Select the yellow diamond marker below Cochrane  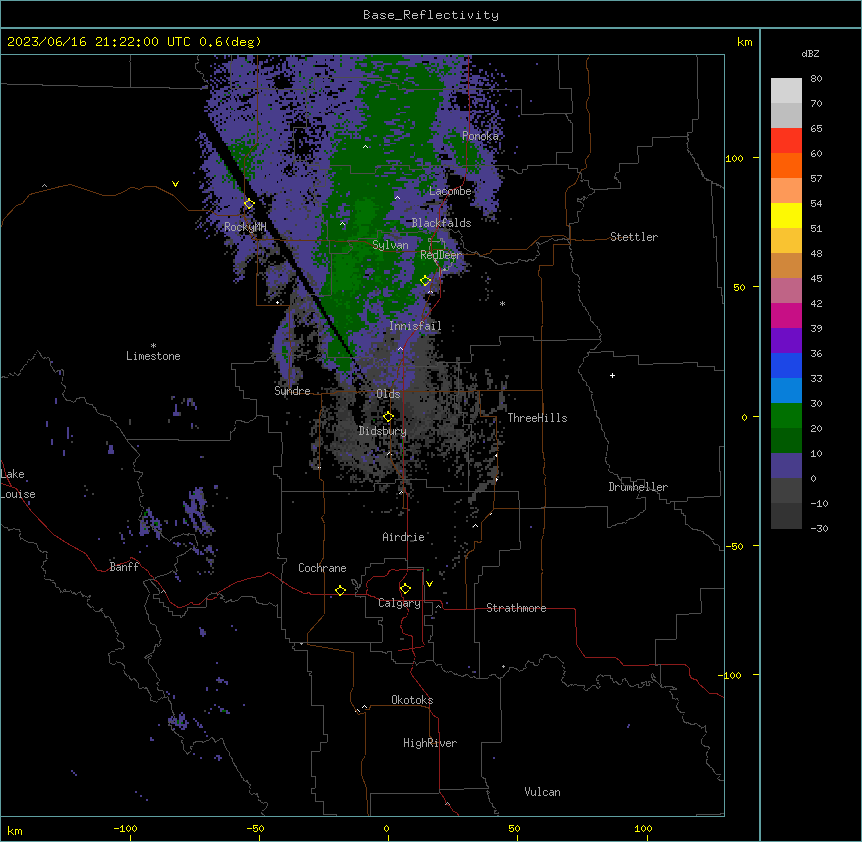(340, 590)
